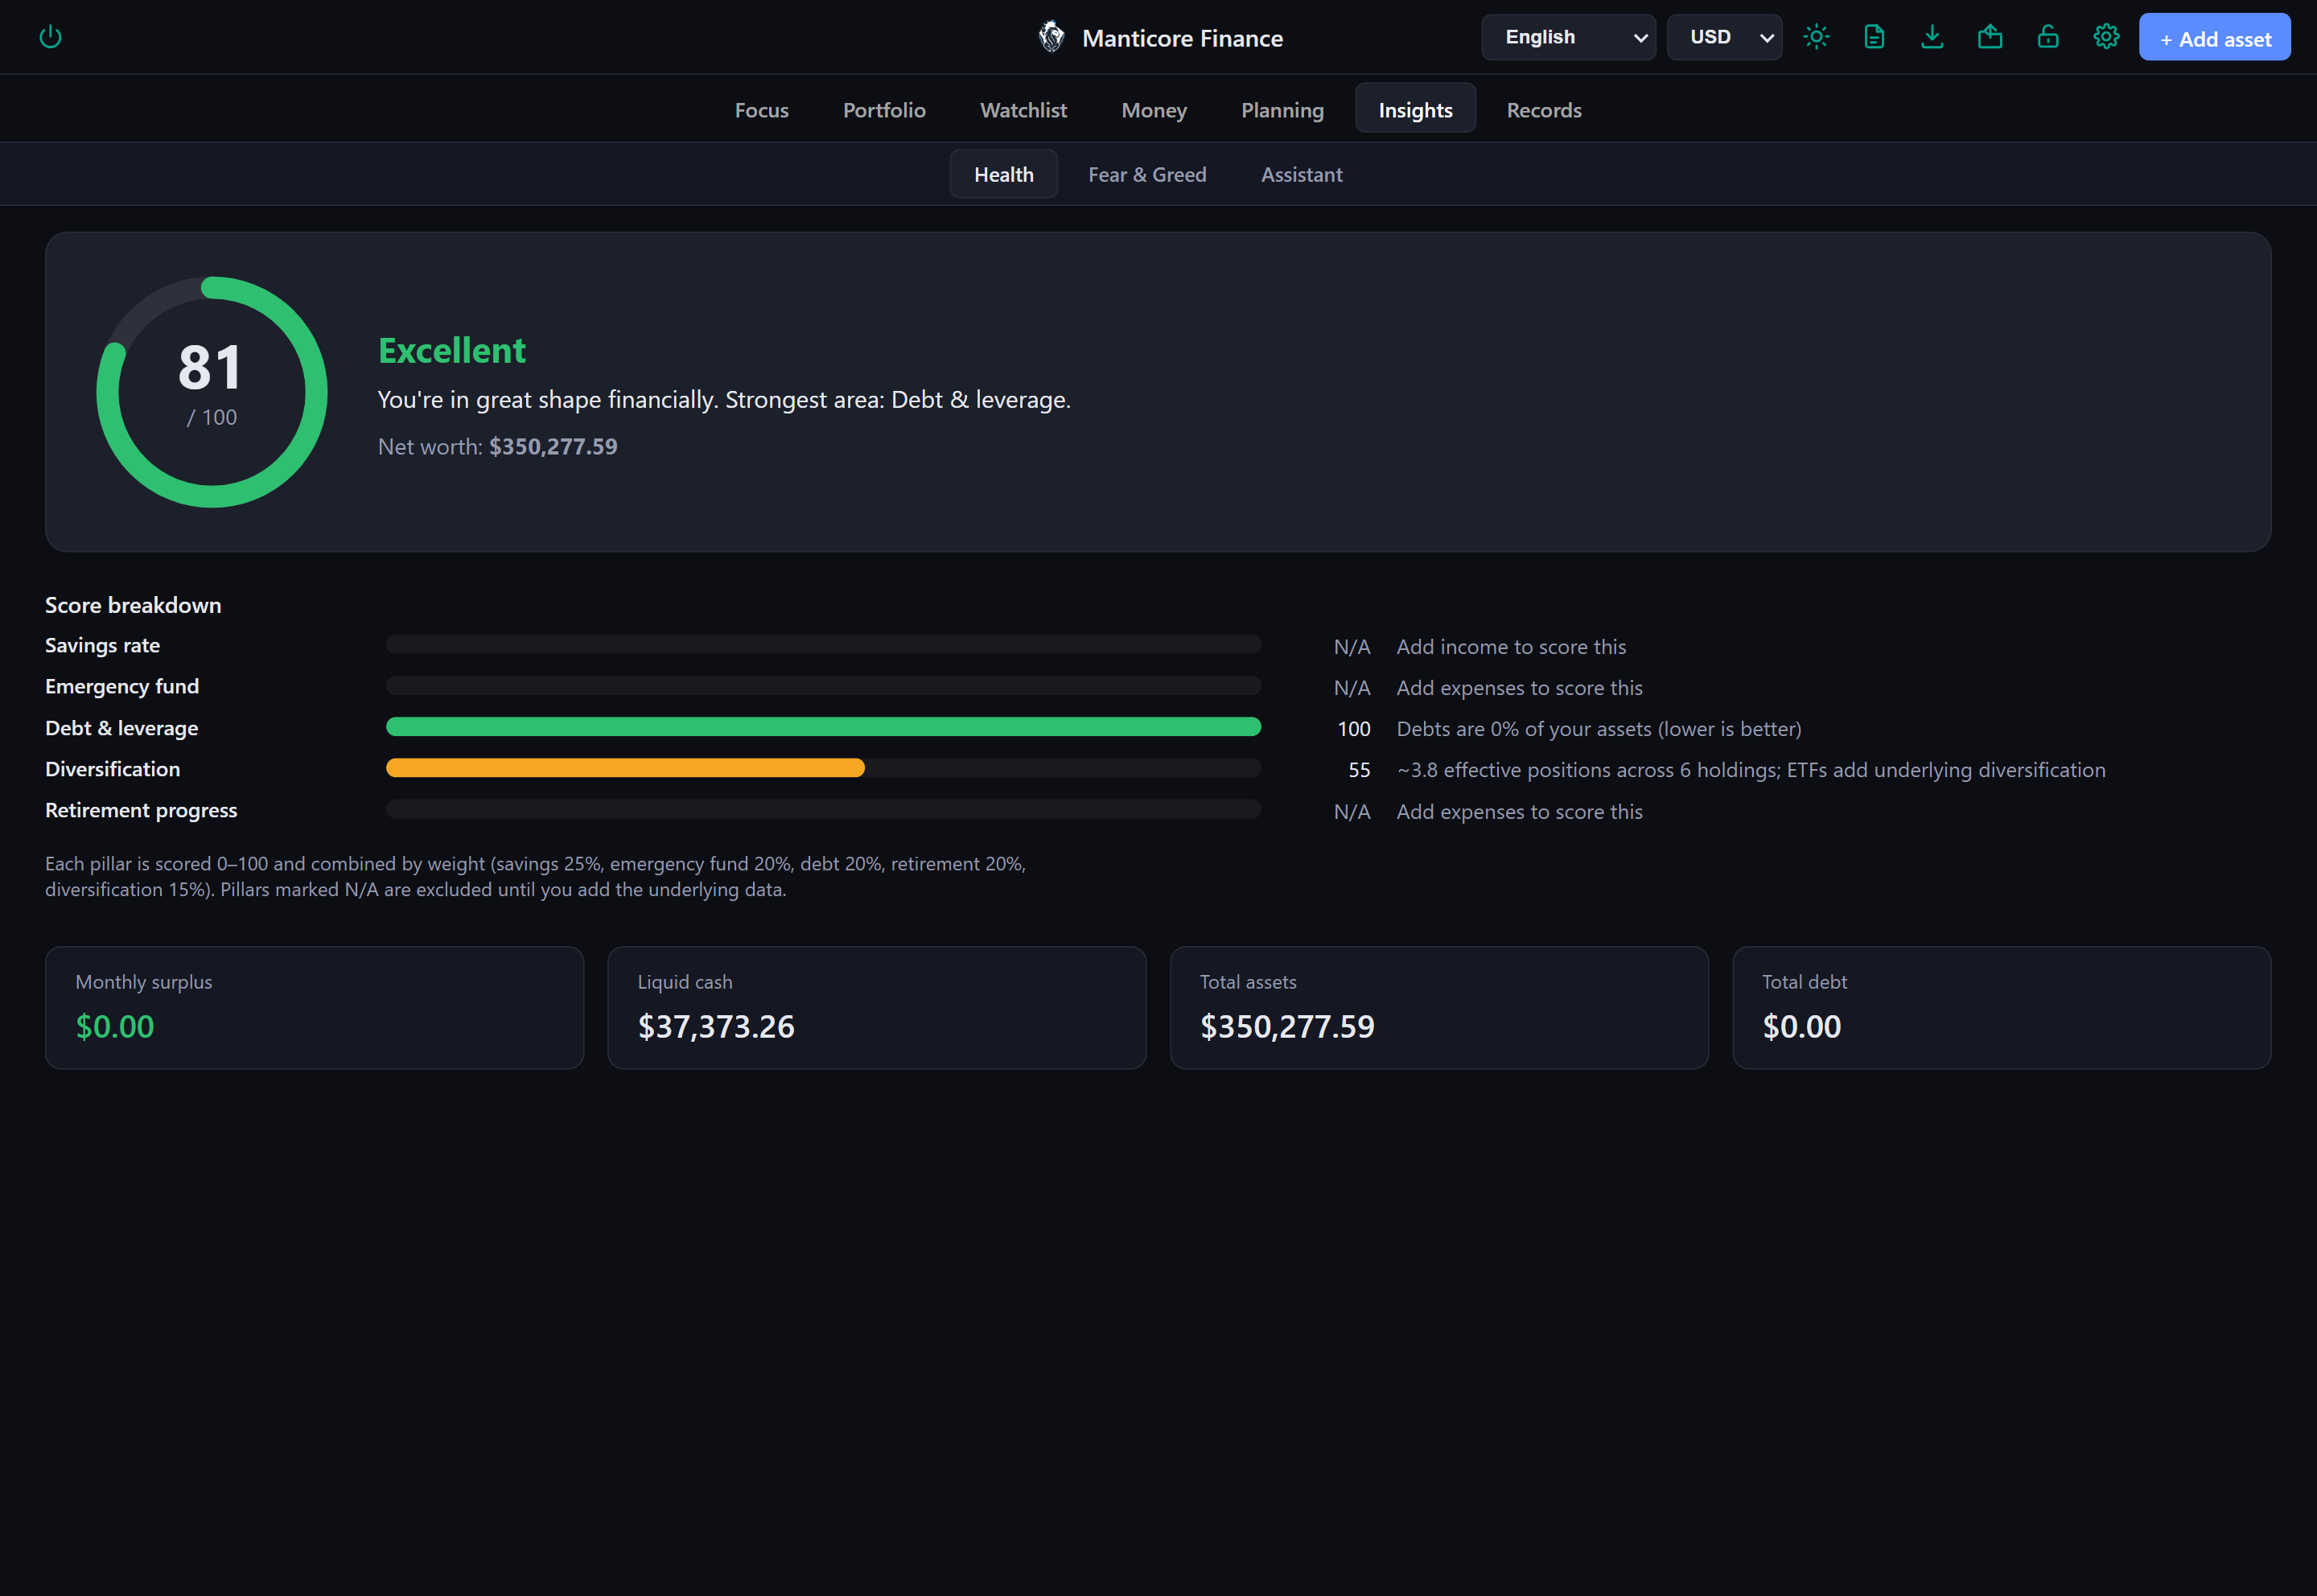Click the Manticore Finance logo
The height and width of the screenshot is (1596, 2317).
[x=1051, y=37]
